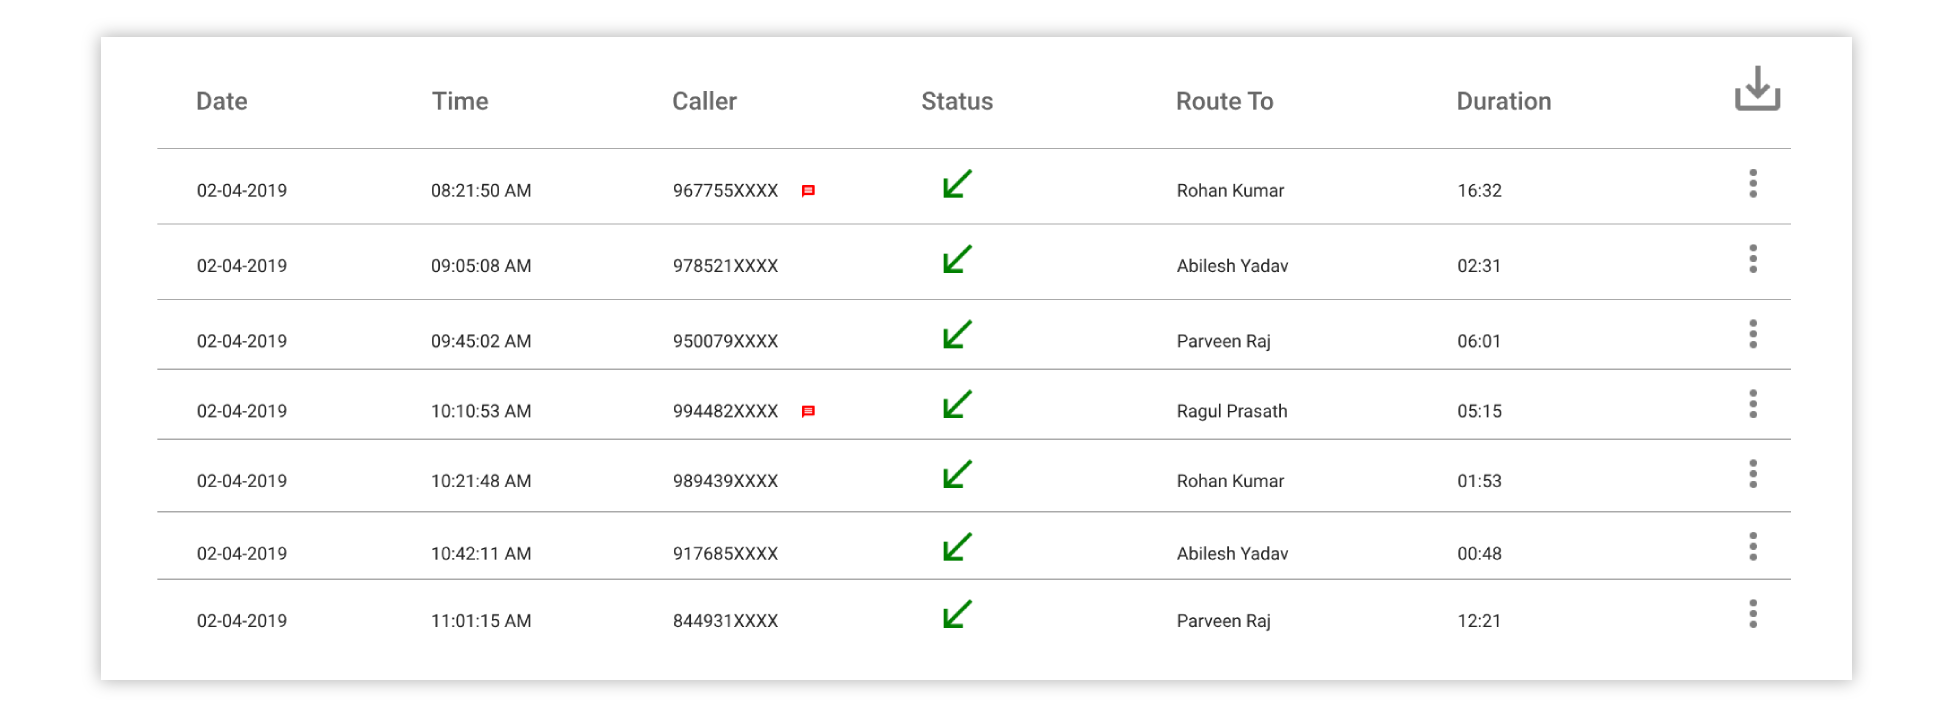Open the three-dot menu on Abilesh Yadav's 02:31 call

pyautogui.click(x=1753, y=259)
